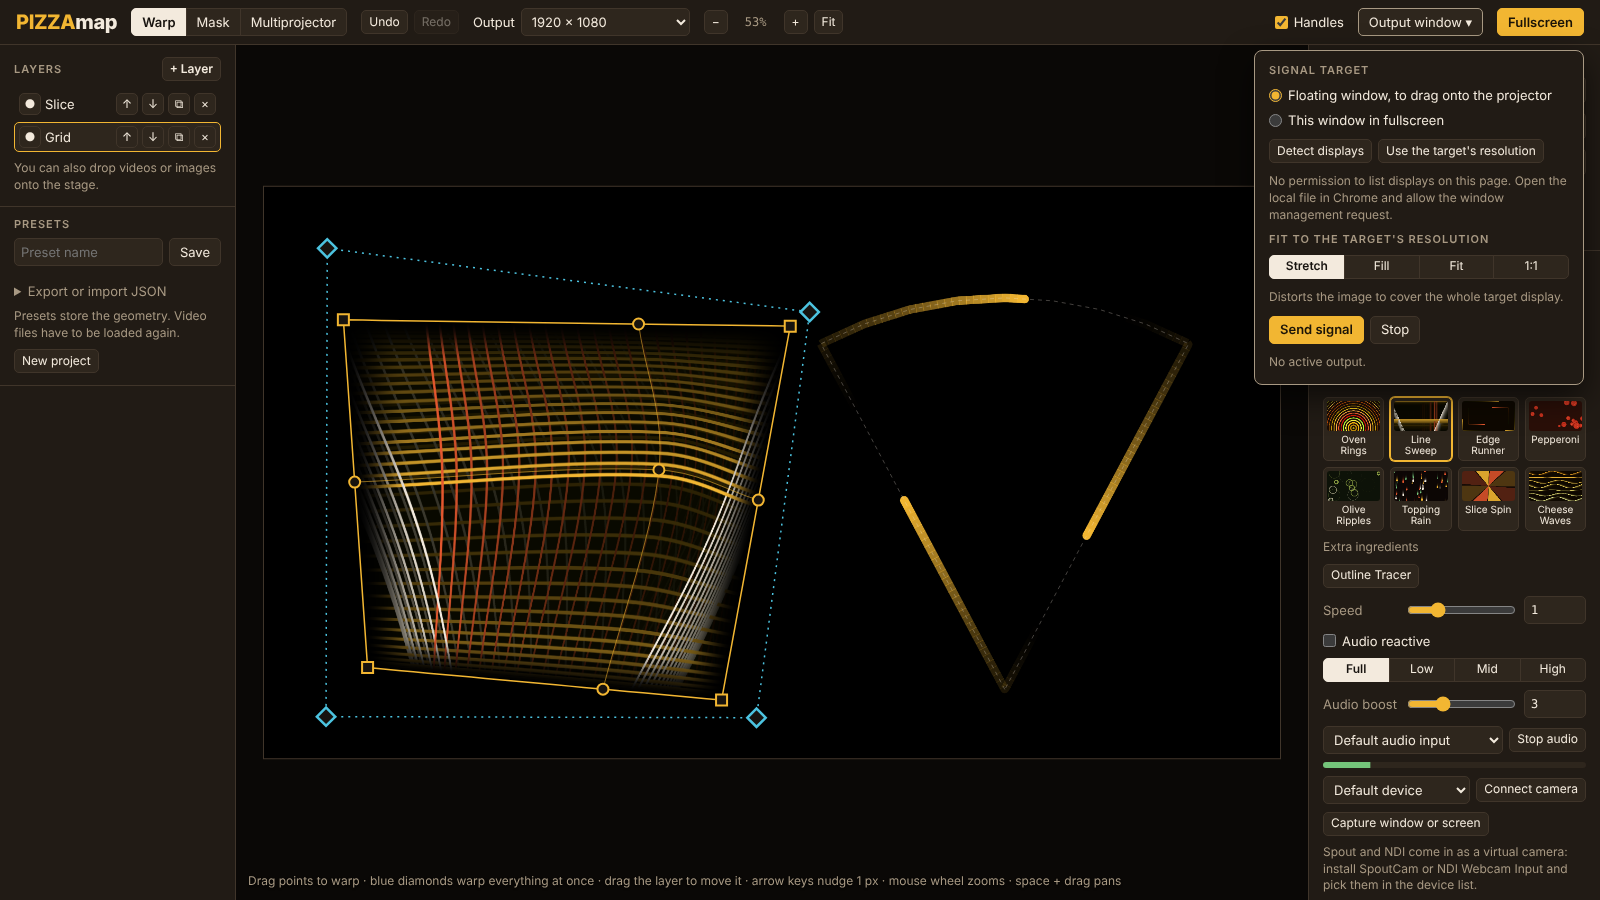Enable Audio reactive checkbox
This screenshot has width=1600, height=900.
(x=1330, y=641)
